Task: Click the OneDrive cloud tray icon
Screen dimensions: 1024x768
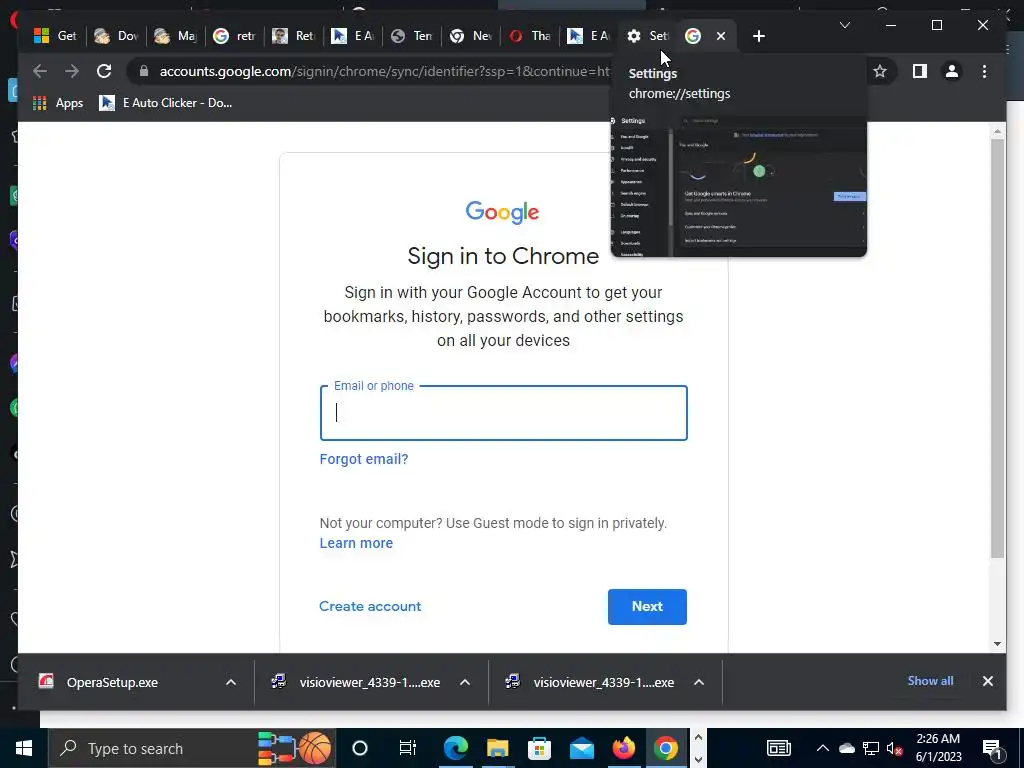Action: click(x=846, y=748)
